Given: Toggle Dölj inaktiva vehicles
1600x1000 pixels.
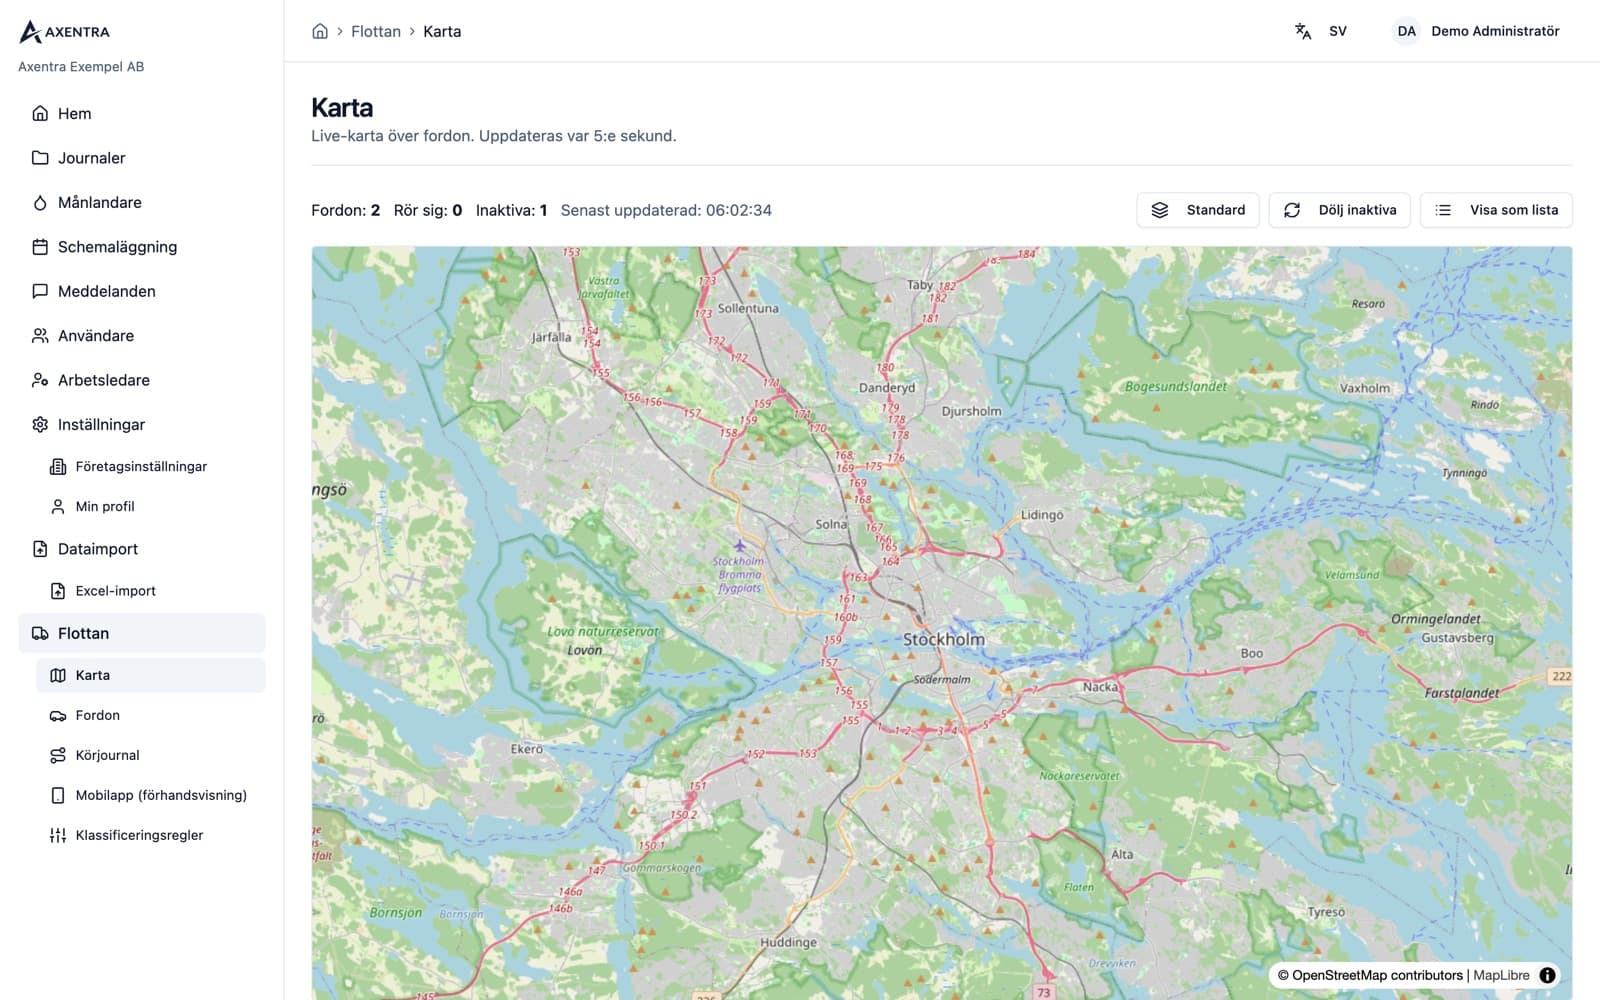Looking at the screenshot, I should click(1339, 210).
